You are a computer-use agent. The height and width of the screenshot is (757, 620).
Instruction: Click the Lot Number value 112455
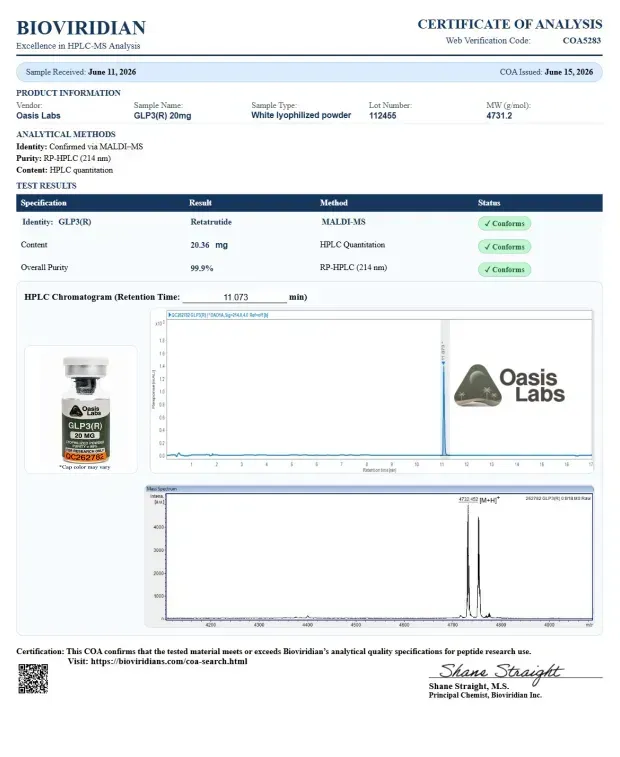[x=382, y=116]
